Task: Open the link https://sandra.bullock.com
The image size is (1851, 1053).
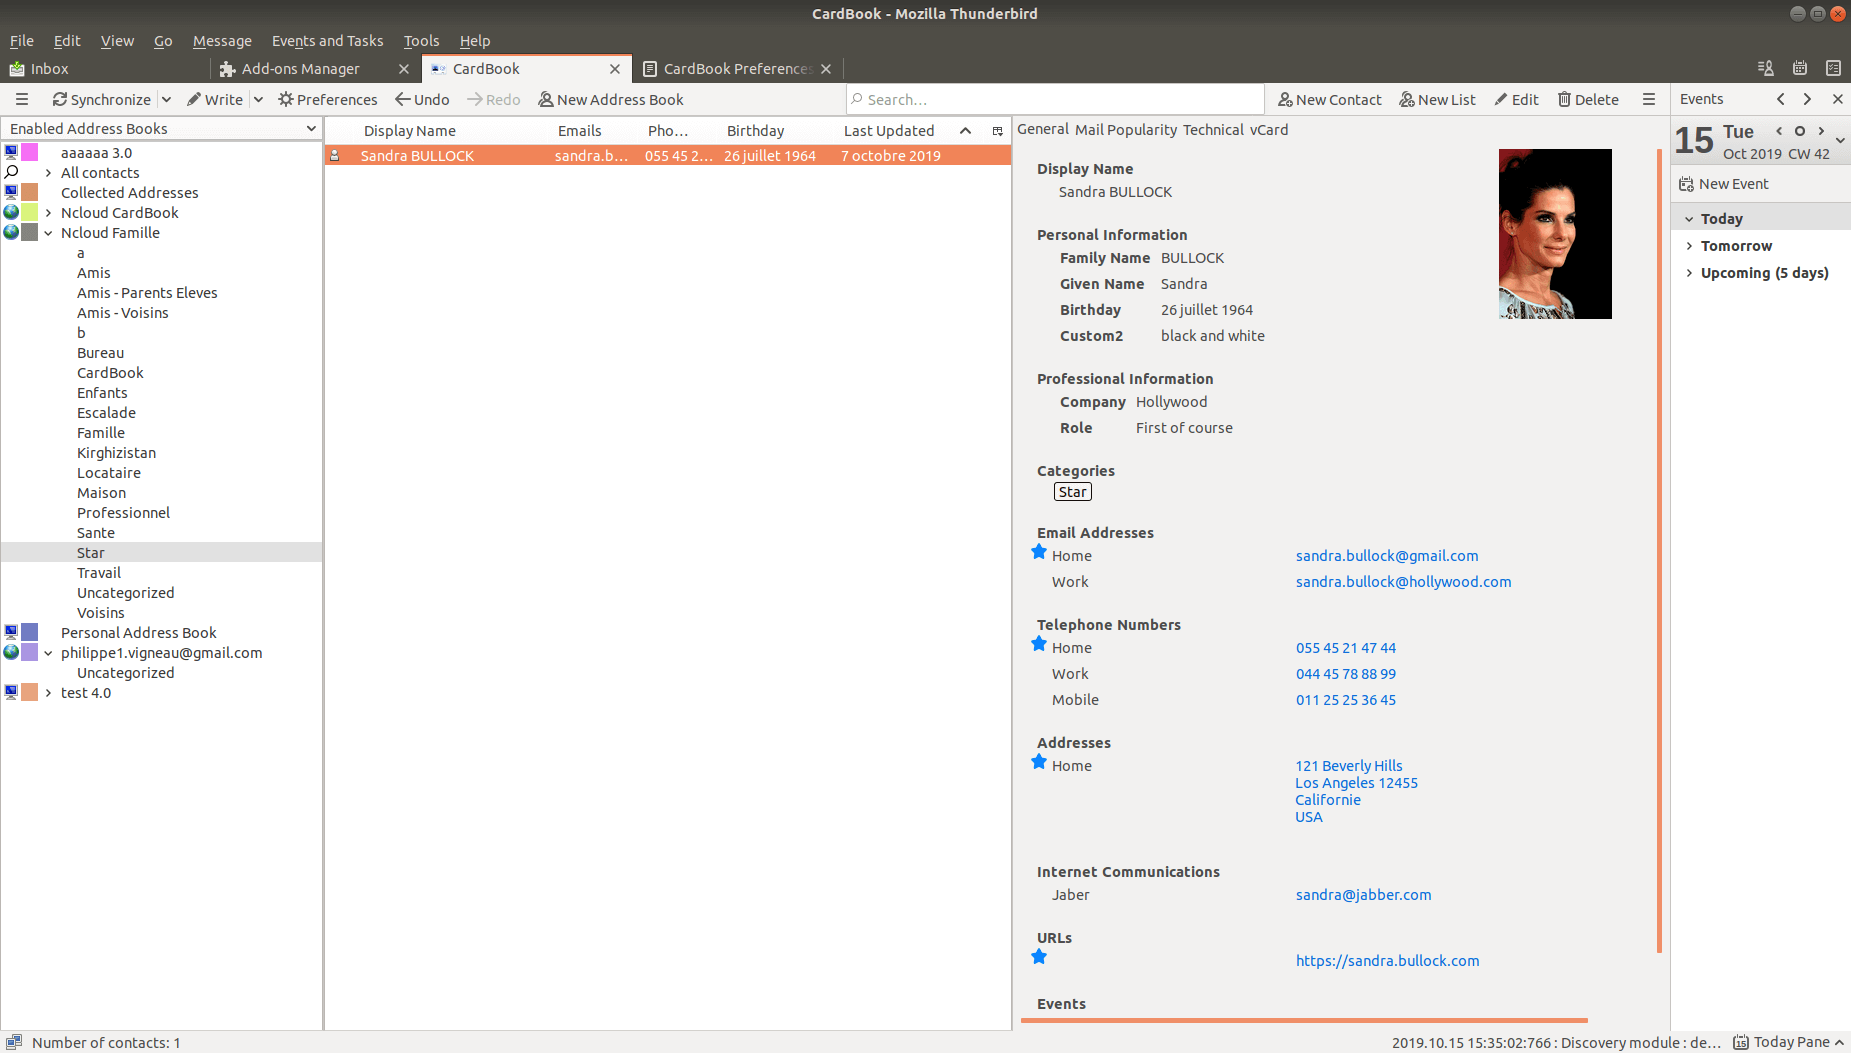Action: pyautogui.click(x=1387, y=960)
